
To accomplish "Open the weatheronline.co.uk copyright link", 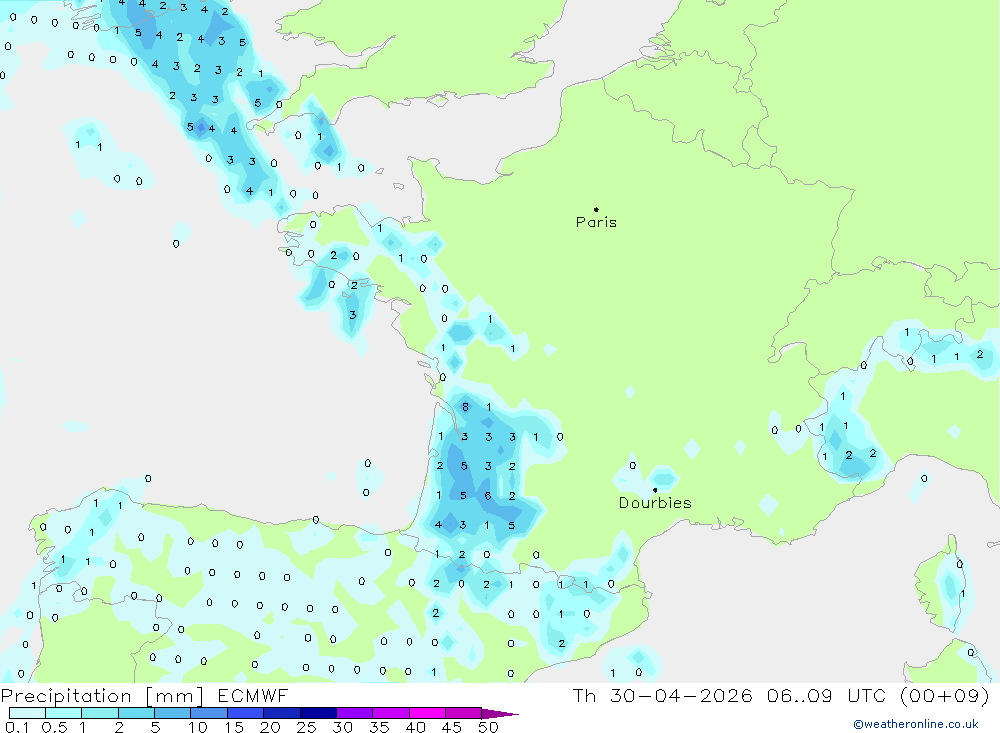I will coord(916,724).
